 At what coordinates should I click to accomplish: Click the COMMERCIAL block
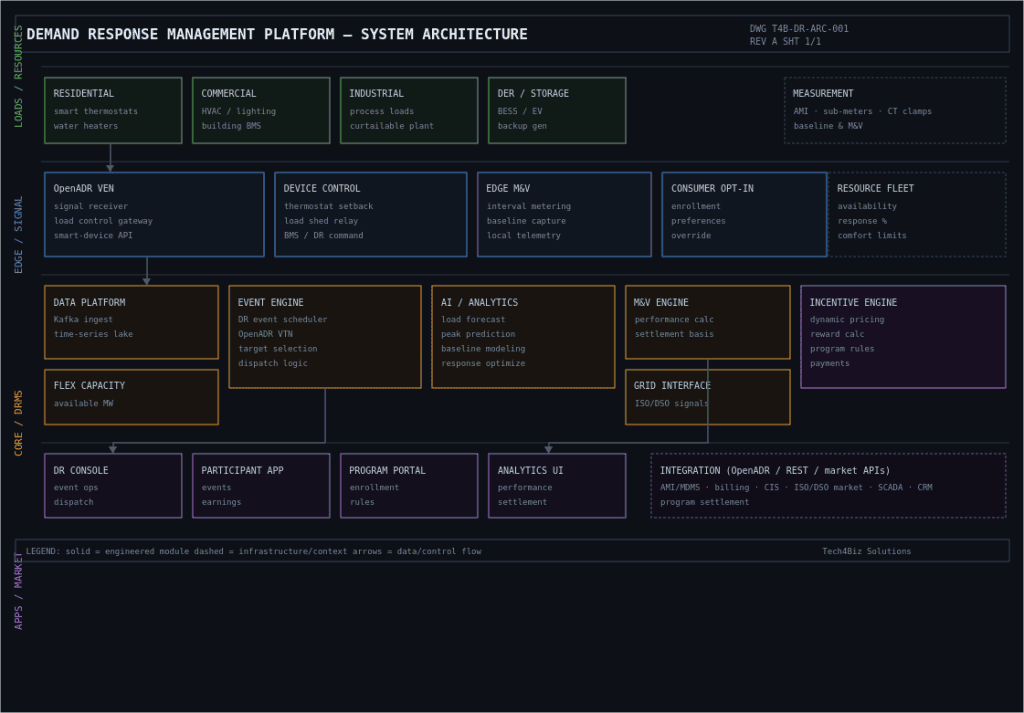pyautogui.click(x=261, y=110)
